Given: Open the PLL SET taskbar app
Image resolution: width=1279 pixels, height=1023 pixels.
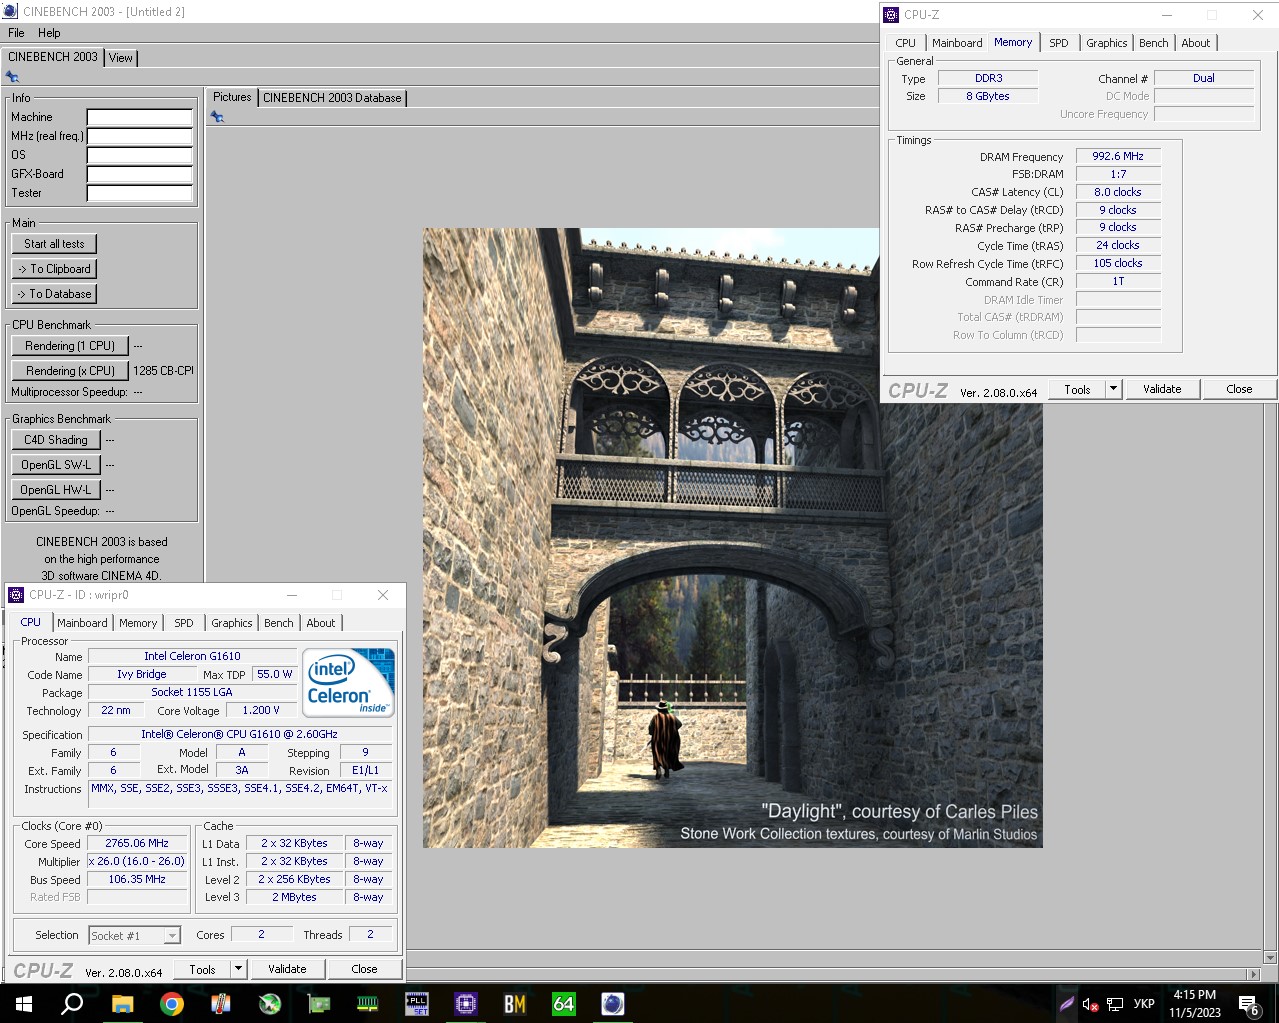Looking at the screenshot, I should click(417, 1003).
